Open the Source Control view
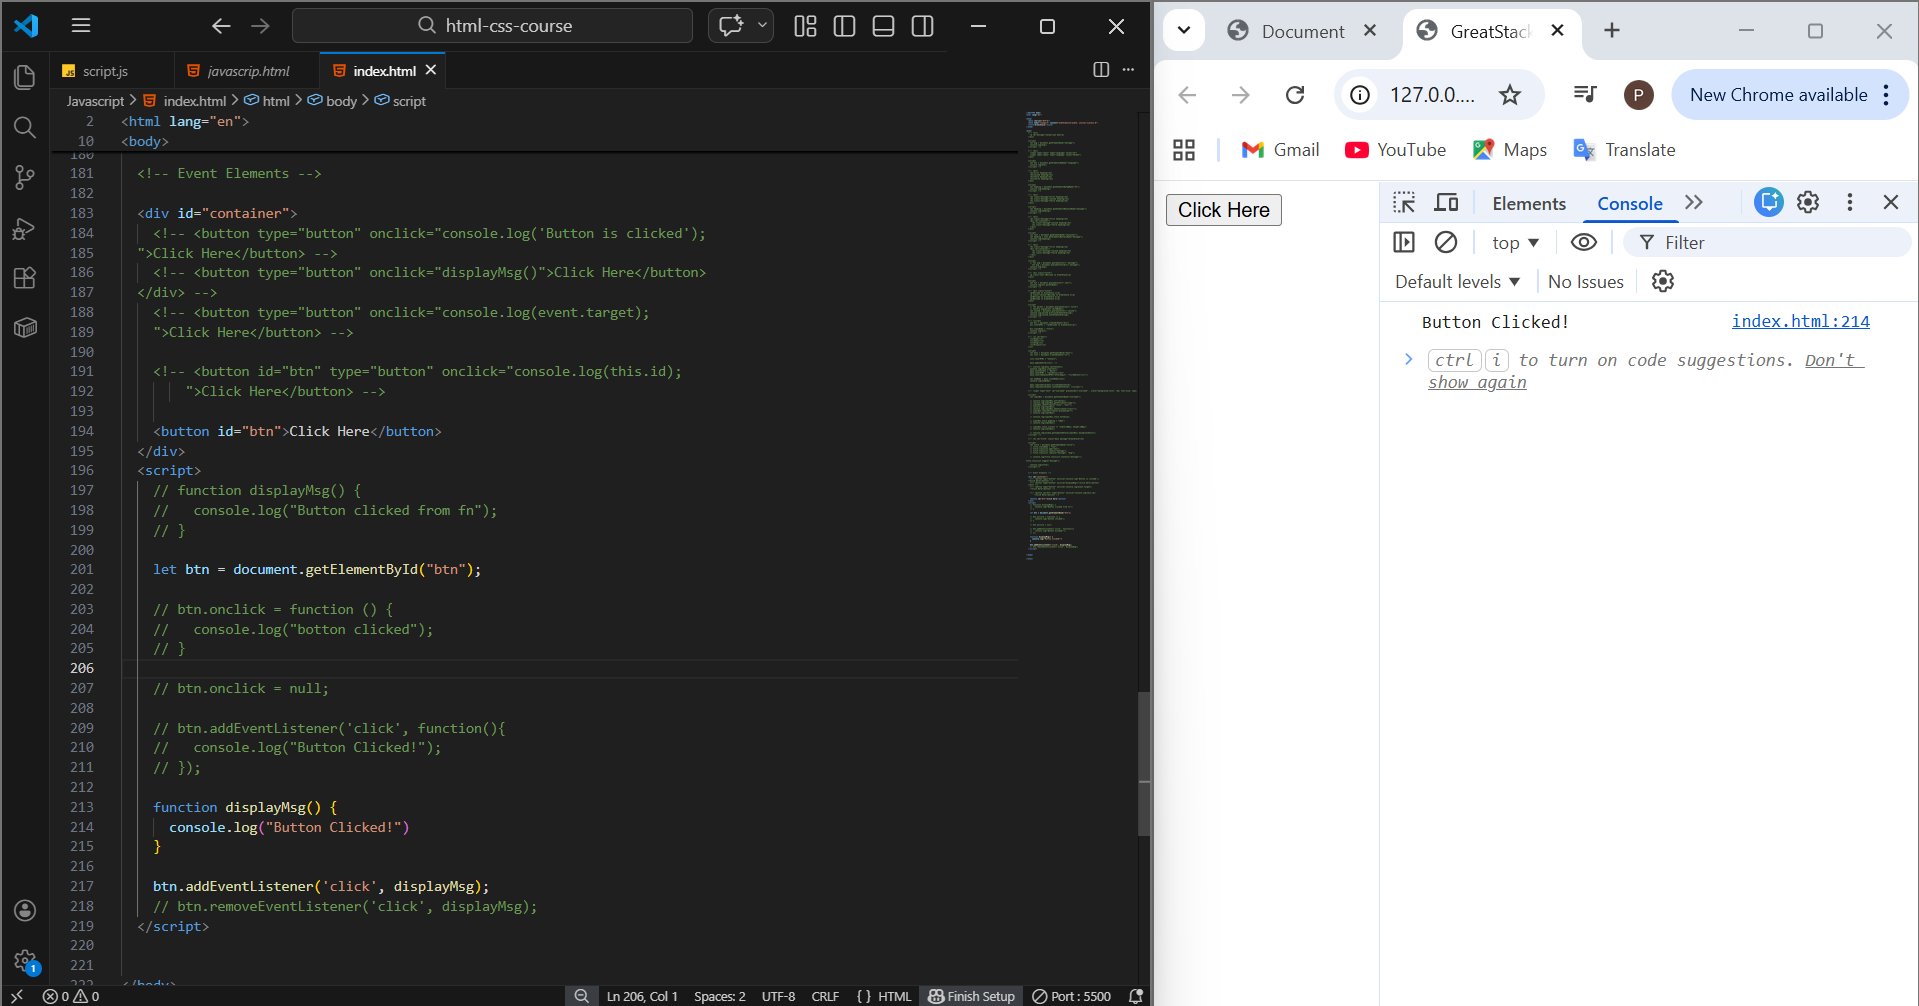 pos(25,178)
